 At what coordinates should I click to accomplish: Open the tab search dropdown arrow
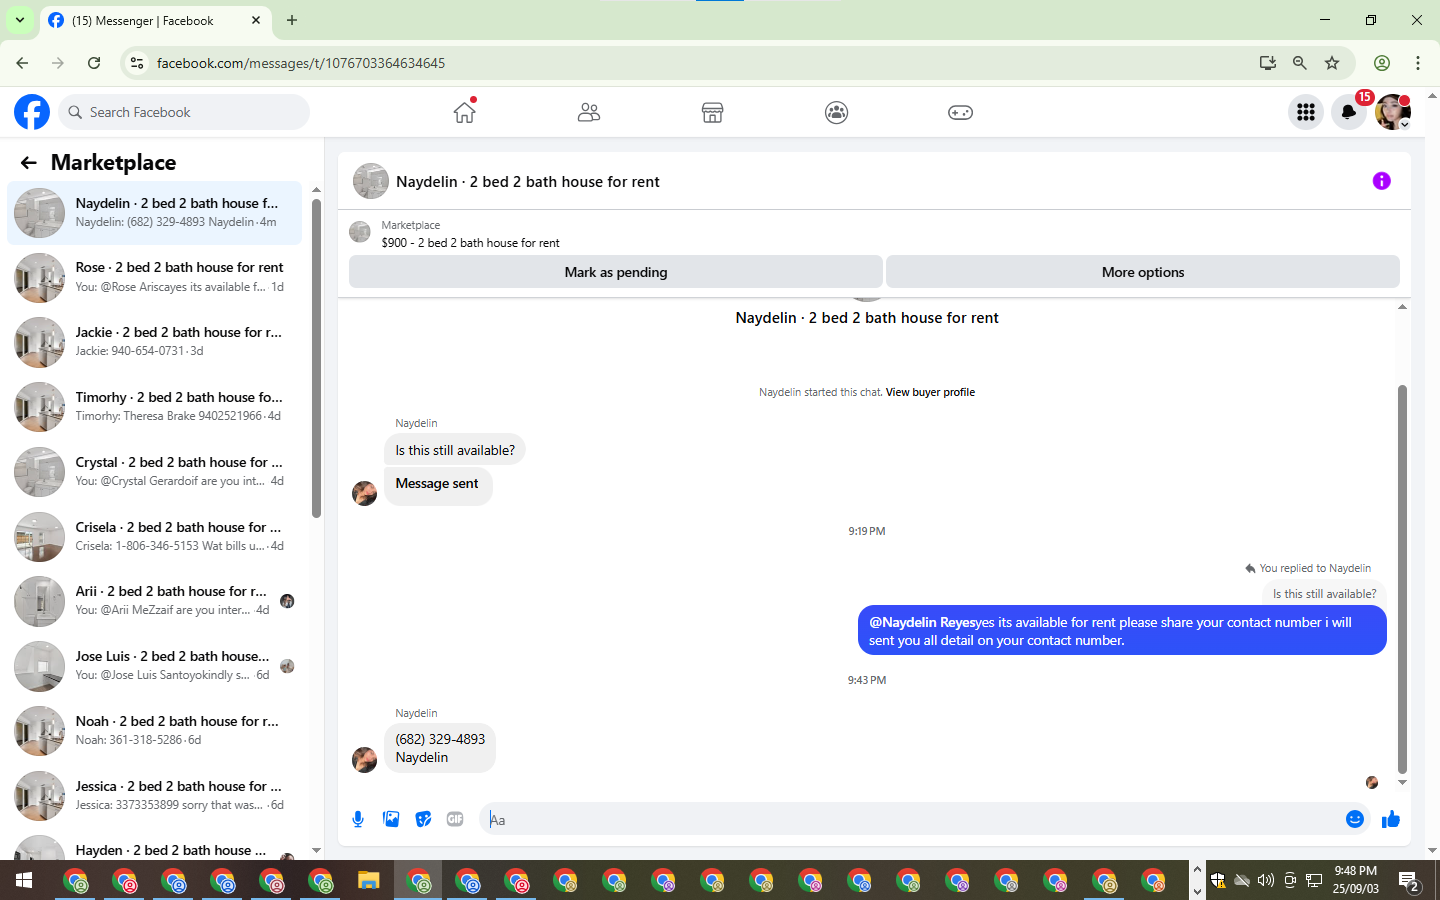(20, 20)
